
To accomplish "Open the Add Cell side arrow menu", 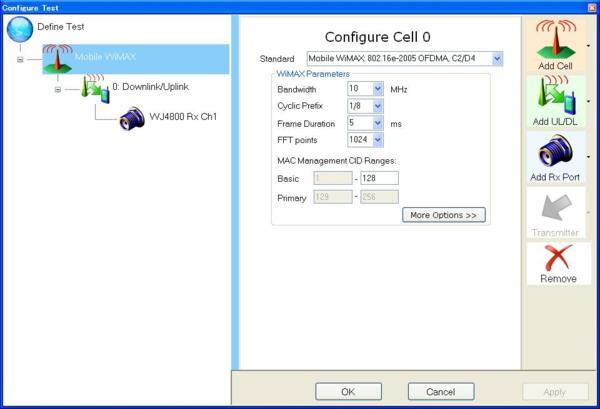I will 589,46.
